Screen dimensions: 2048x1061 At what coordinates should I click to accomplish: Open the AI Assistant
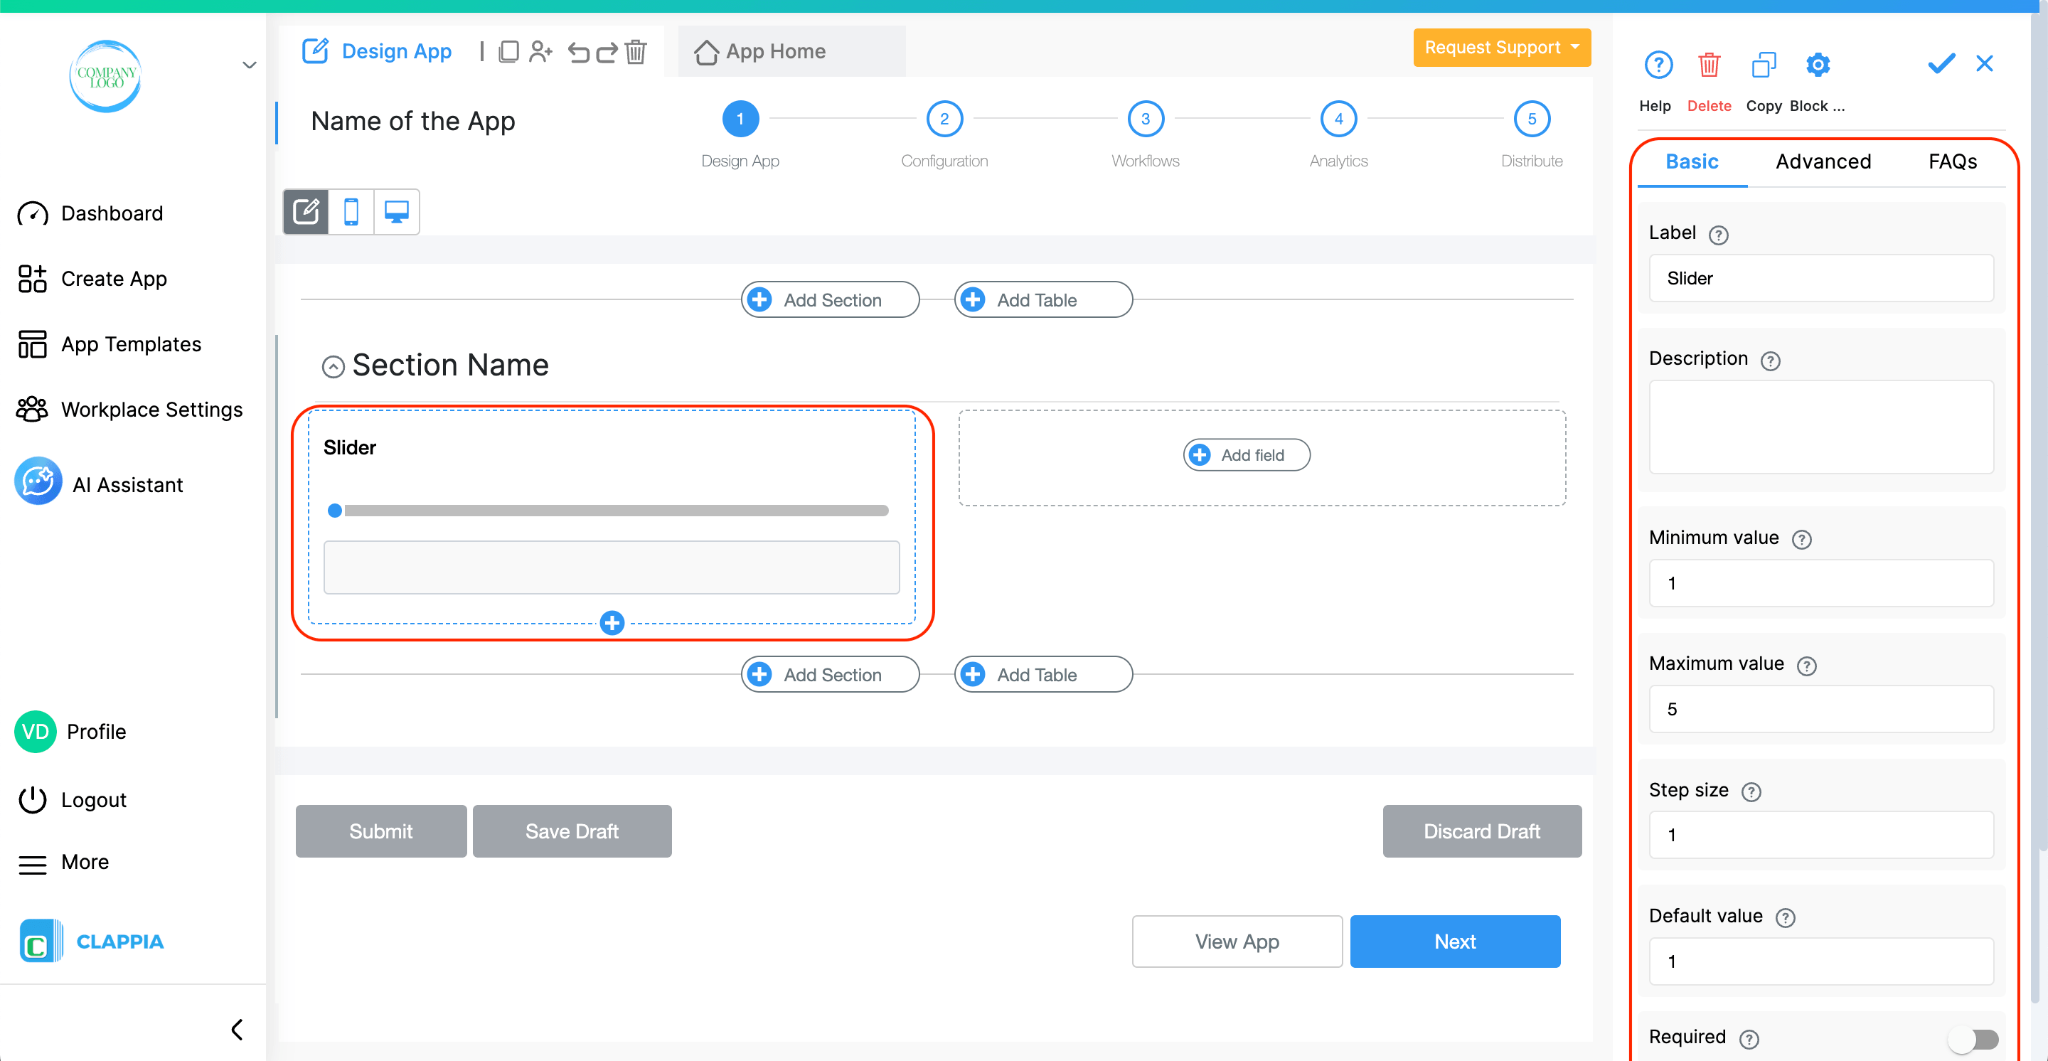point(99,484)
